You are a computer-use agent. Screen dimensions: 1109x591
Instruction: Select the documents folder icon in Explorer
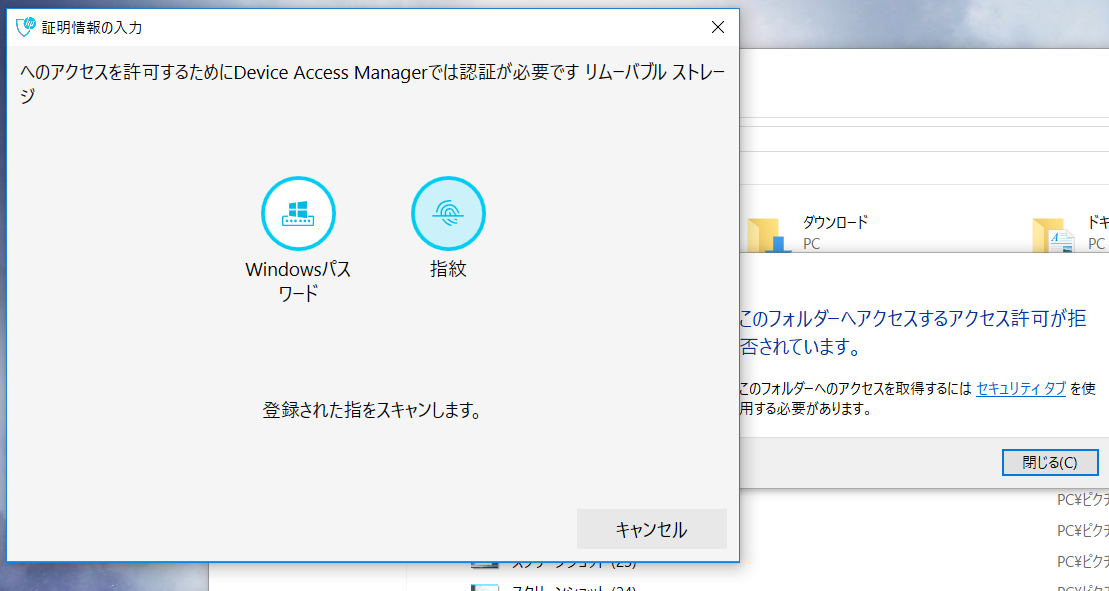click(1054, 233)
